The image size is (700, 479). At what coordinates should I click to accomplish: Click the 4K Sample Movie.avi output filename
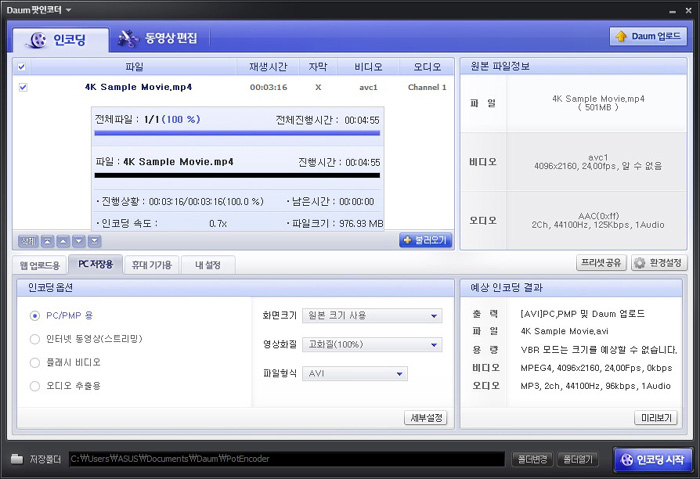564,331
